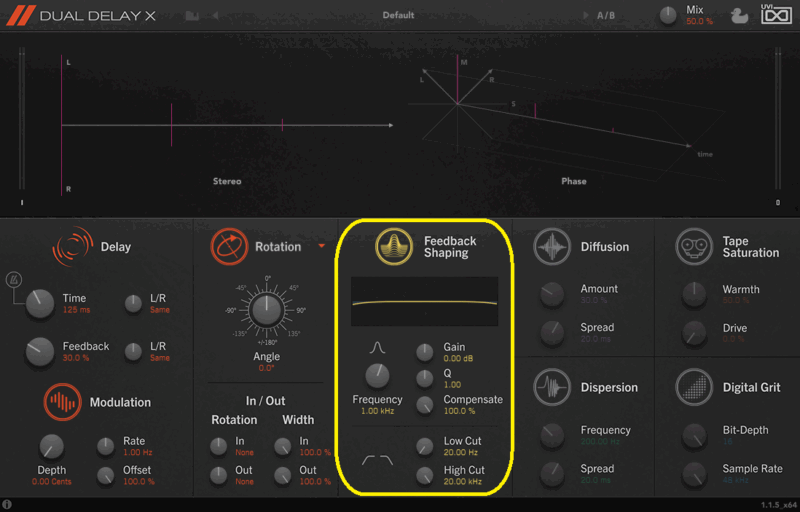Click the Q knob

pyautogui.click(x=424, y=378)
